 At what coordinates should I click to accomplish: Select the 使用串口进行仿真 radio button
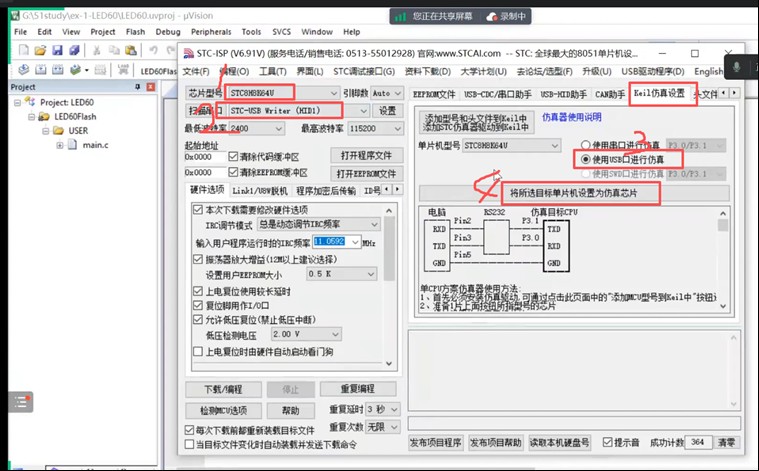(586, 145)
